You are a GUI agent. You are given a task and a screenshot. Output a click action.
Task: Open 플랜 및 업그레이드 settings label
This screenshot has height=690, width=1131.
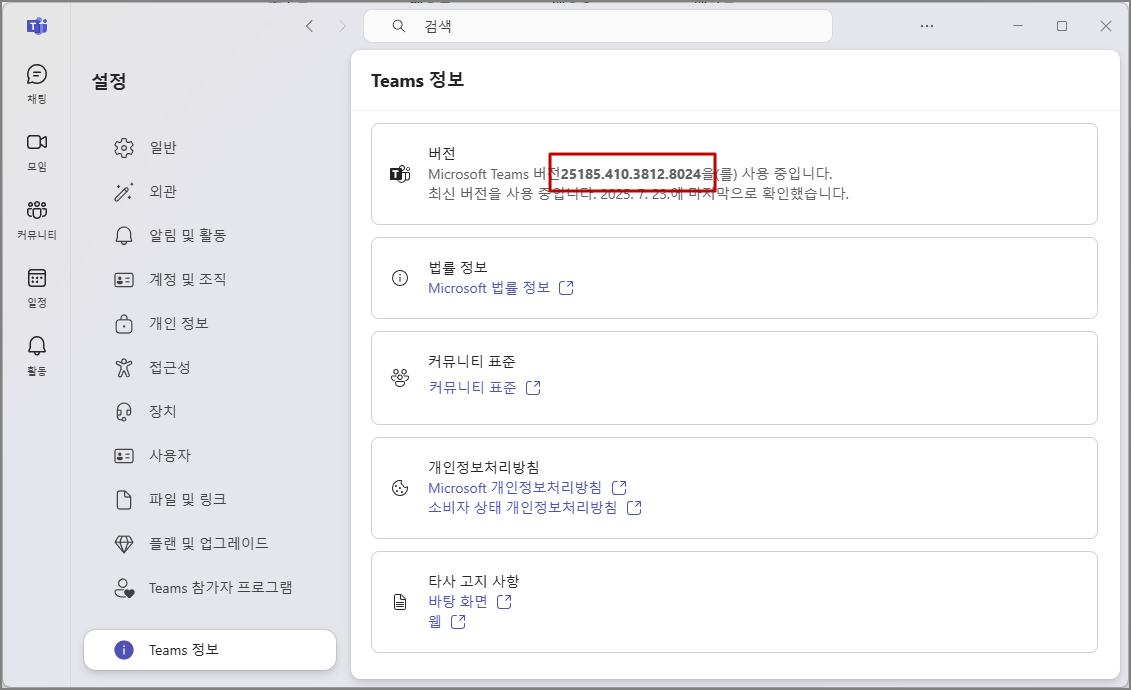coord(209,544)
